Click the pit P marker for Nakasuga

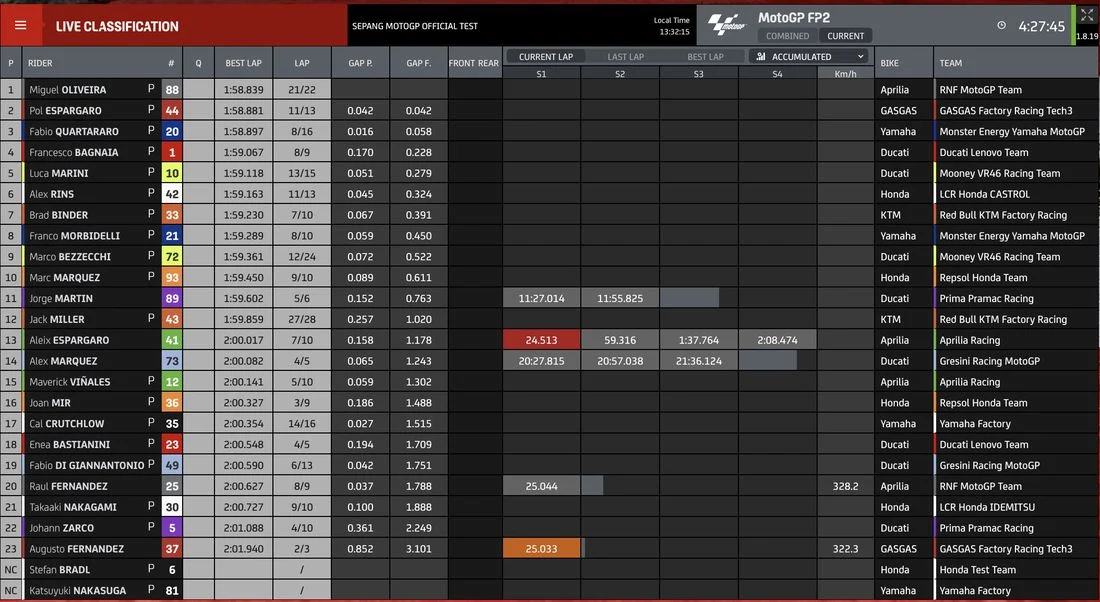click(151, 590)
